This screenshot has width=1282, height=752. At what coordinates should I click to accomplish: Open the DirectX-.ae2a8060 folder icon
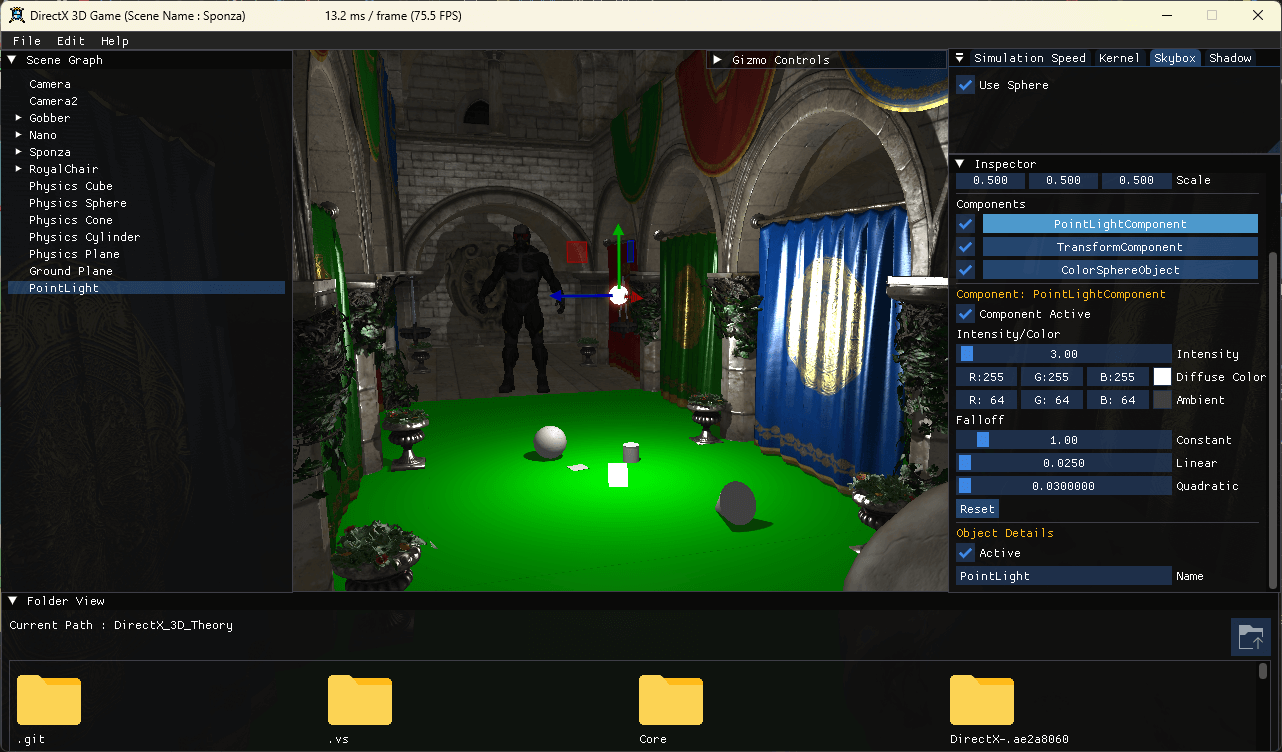982,700
